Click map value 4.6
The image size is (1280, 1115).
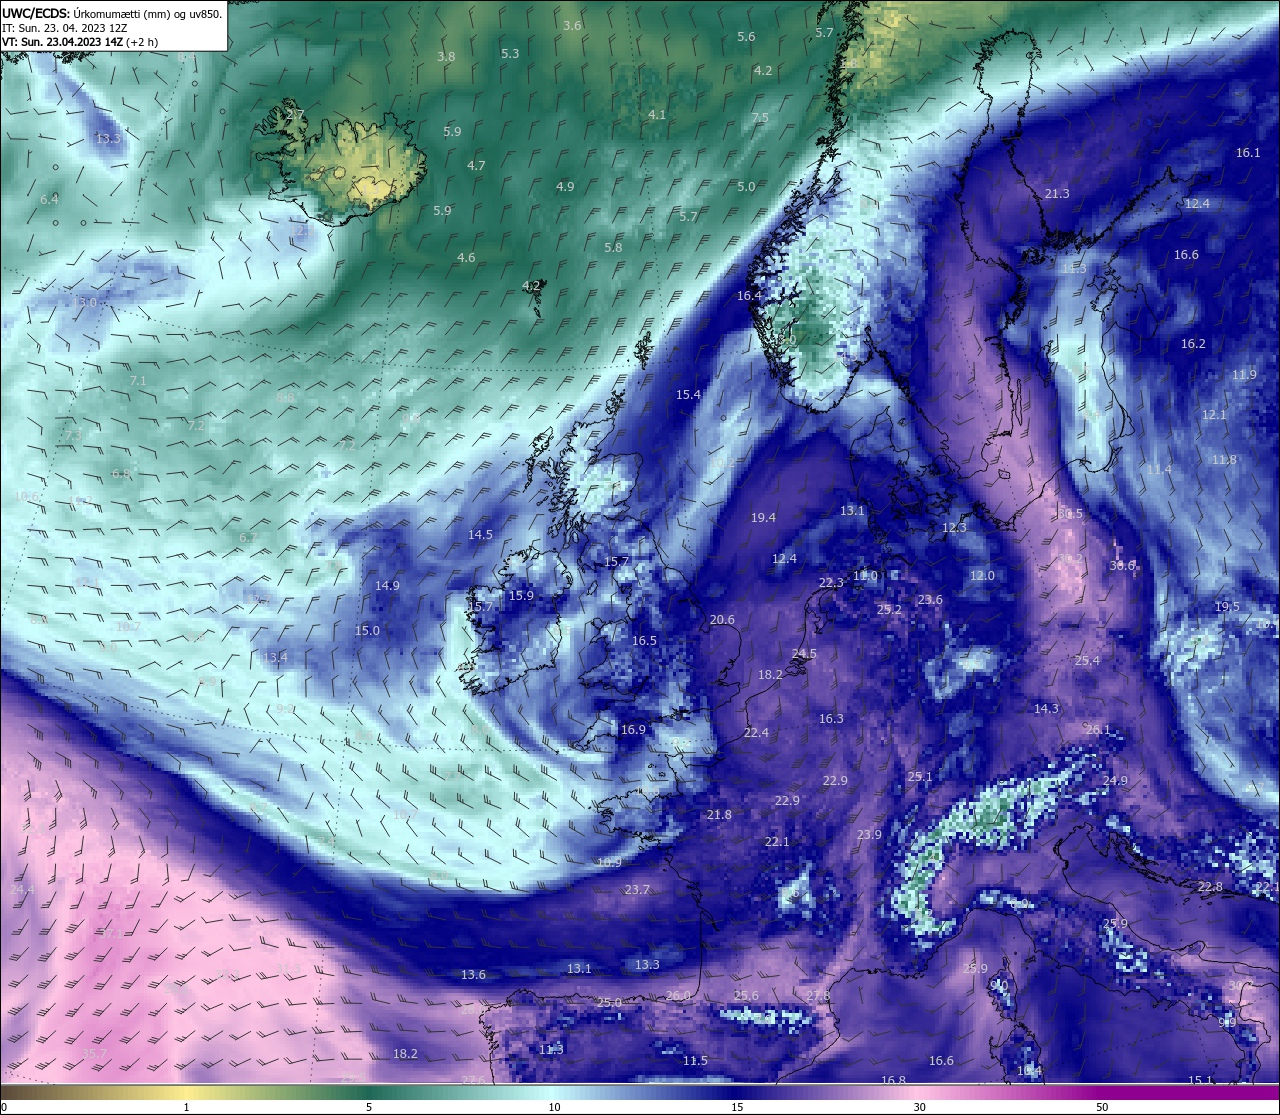[x=466, y=257]
